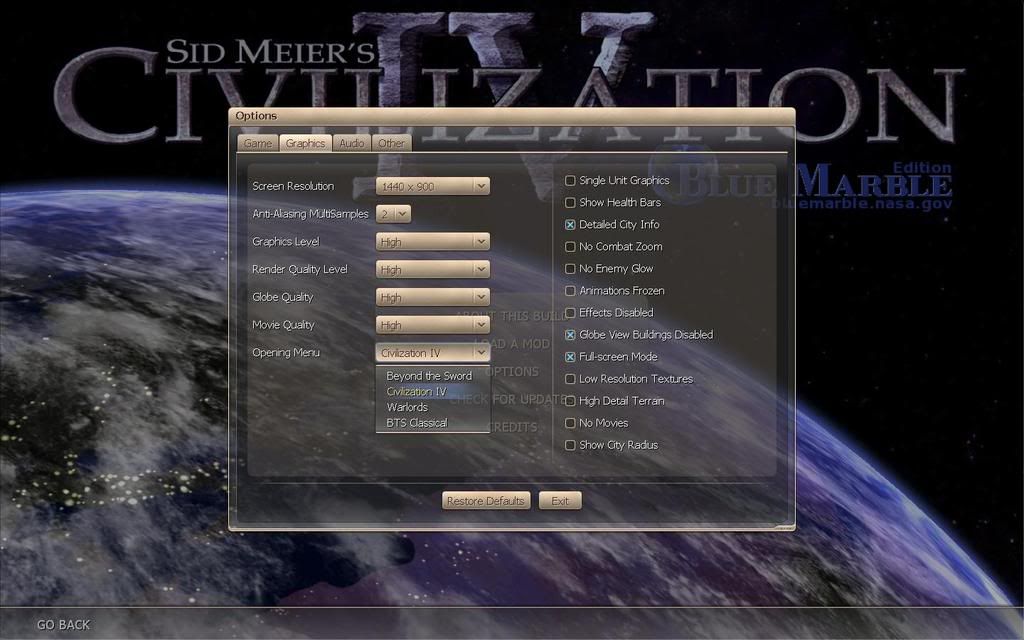This screenshot has height=640, width=1024.
Task: Select Warlords from the list
Action: (x=407, y=407)
